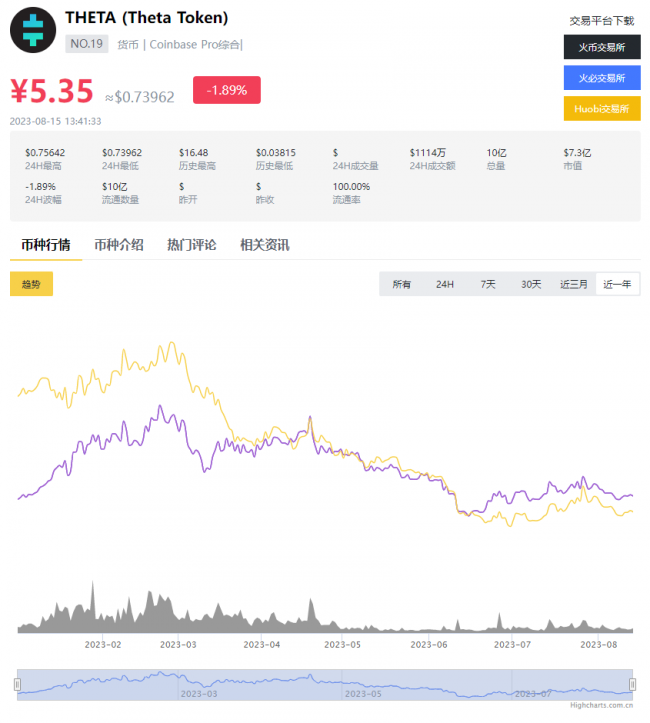
Task: Switch to the 相关资讯 tab
Action: coord(265,245)
